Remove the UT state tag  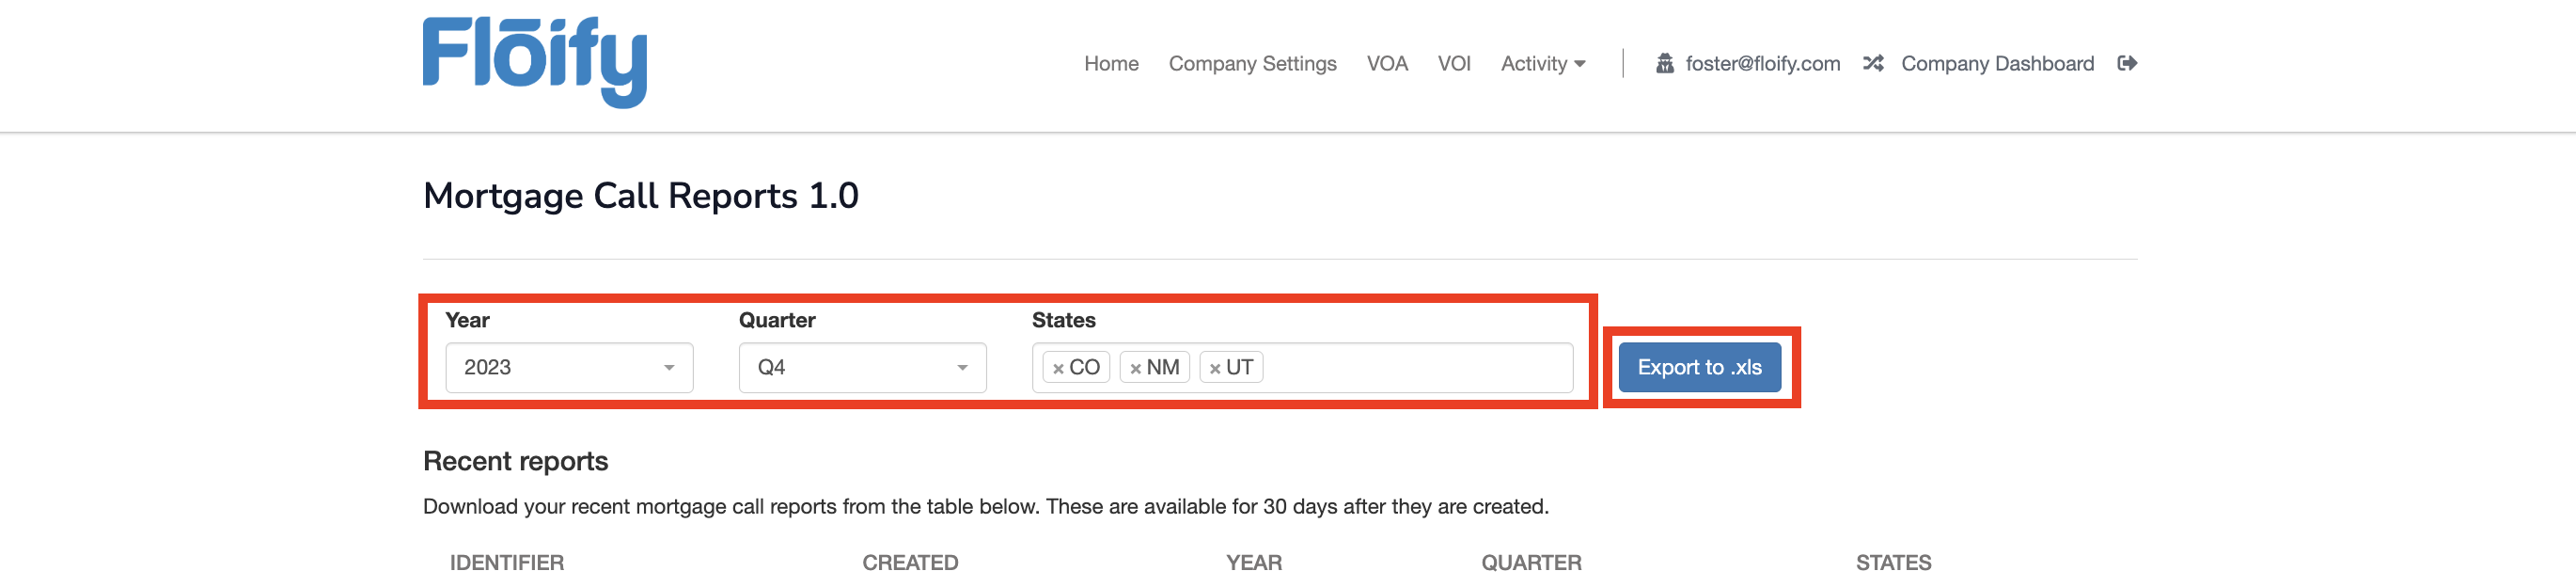pyautogui.click(x=1214, y=369)
